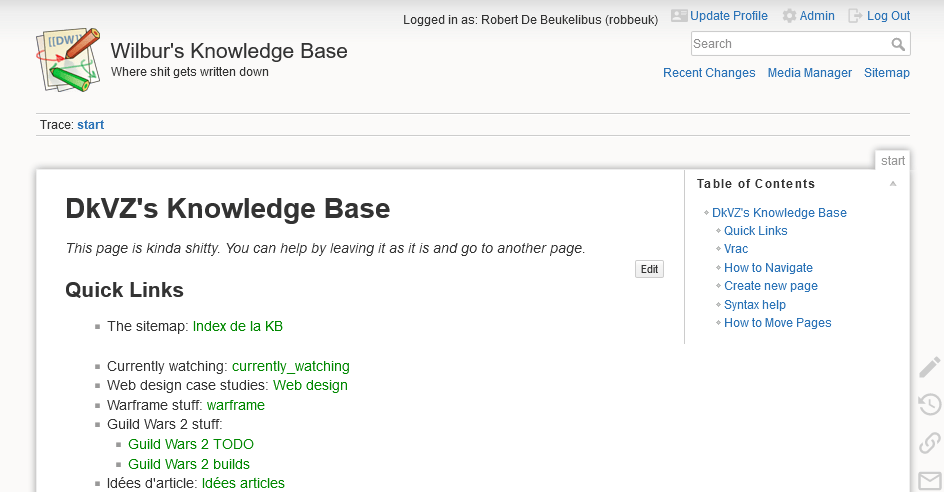This screenshot has height=492, width=944.
Task: Jump to 'How to Navigate' in contents
Action: [x=768, y=268]
